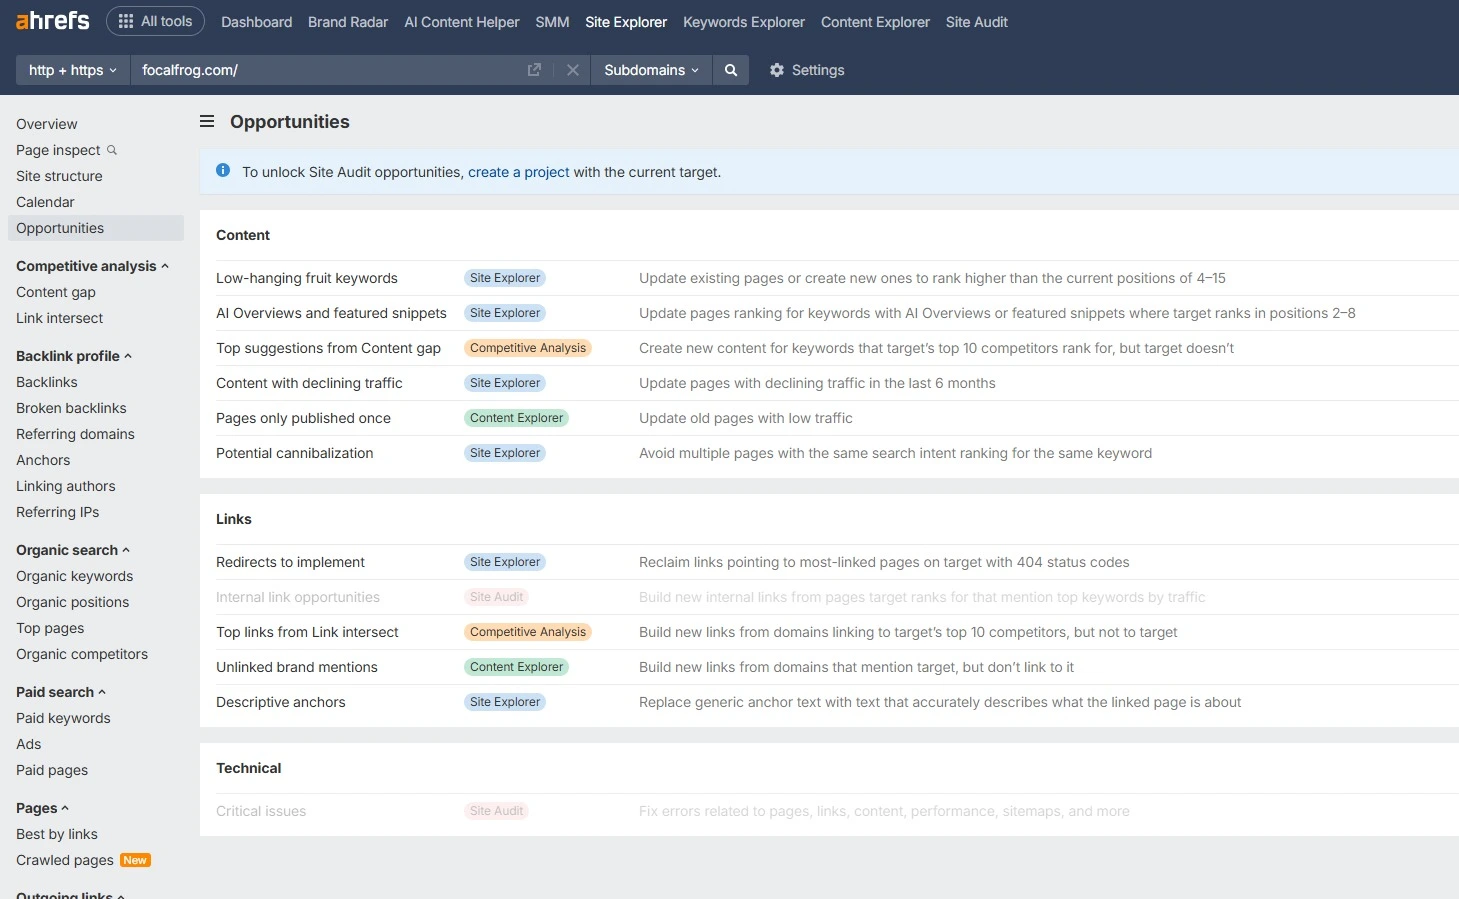Viewport: 1459px width, 899px height.
Task: Select SMM in the top navigation
Action: click(552, 22)
